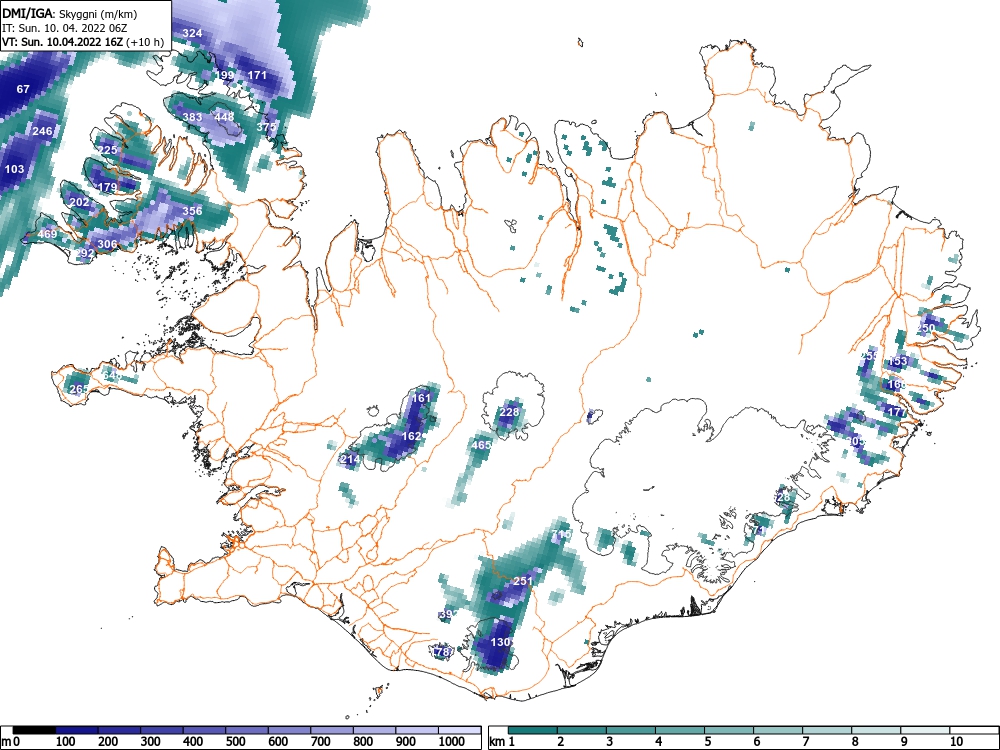This screenshot has height=750, width=1000.
Task: Click the map value 448
Action: point(224,117)
